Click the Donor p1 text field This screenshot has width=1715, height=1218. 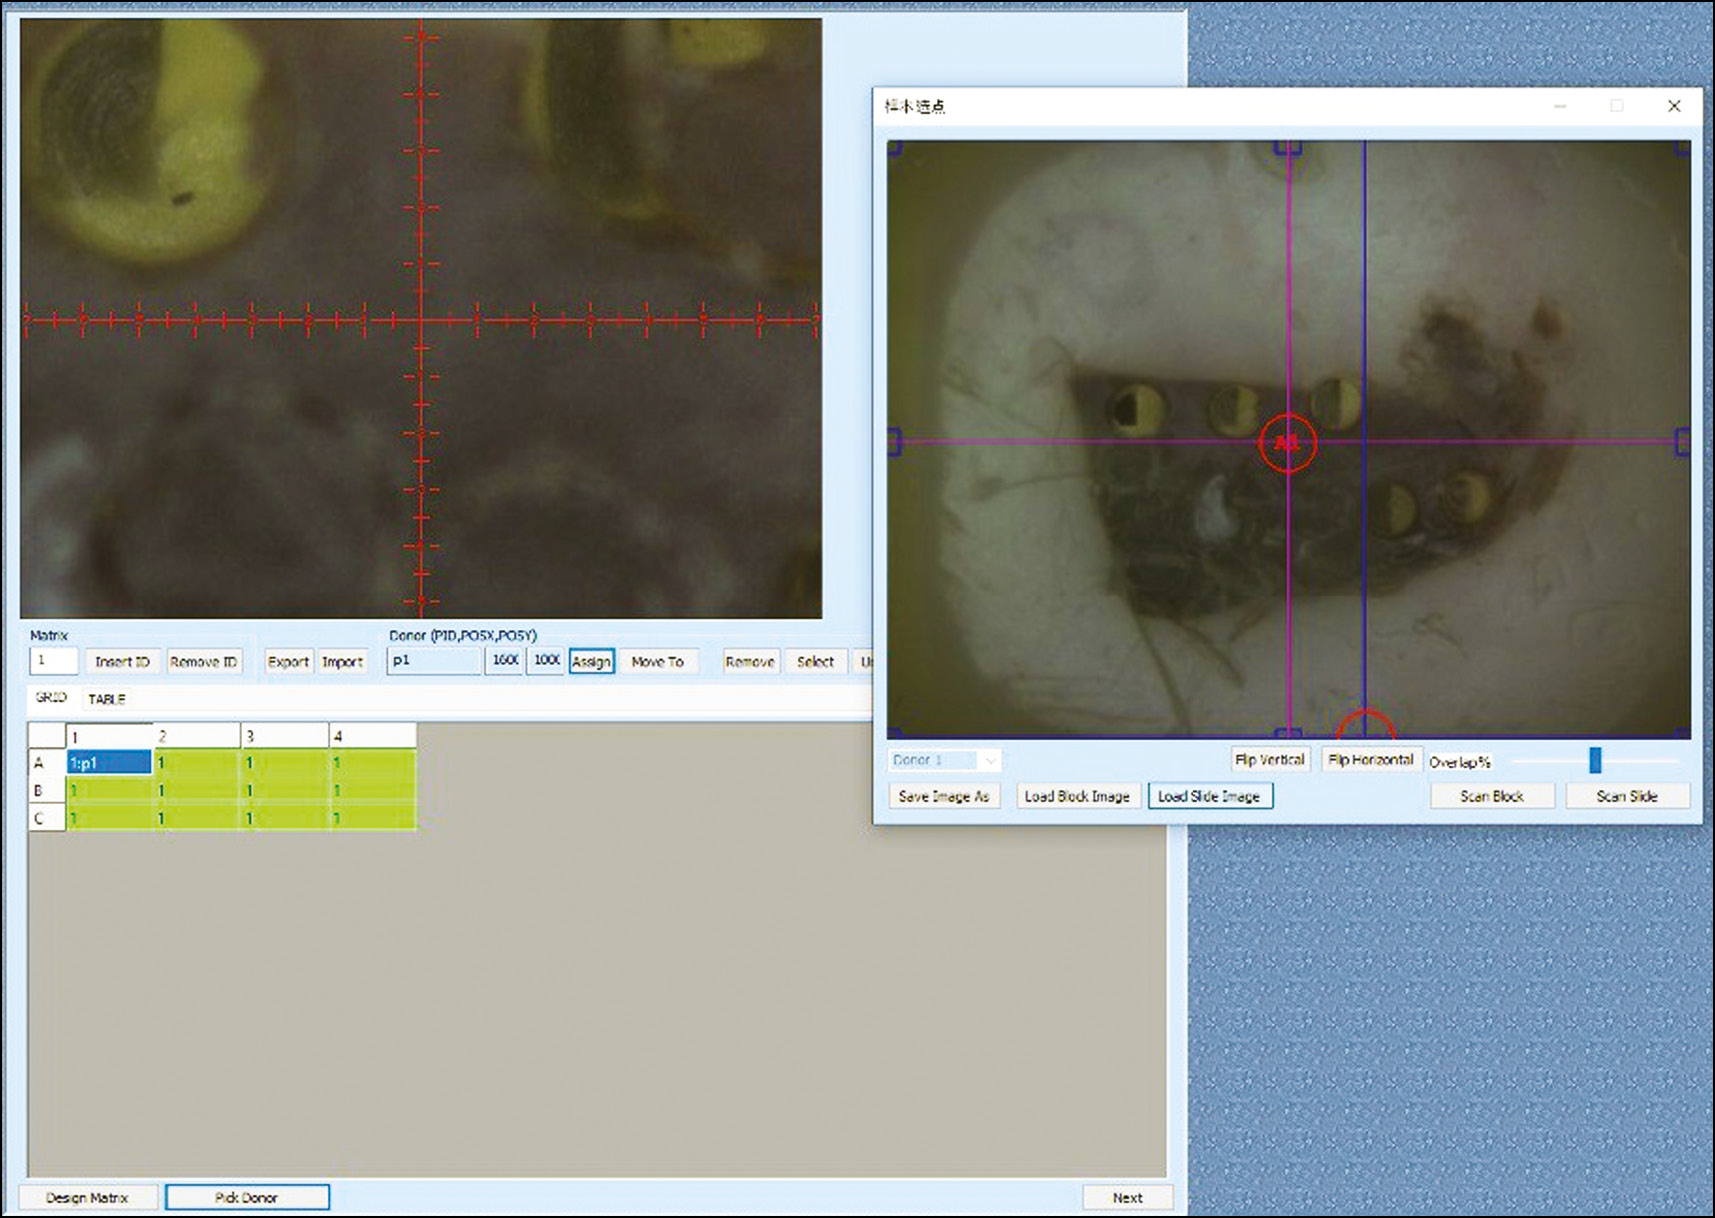point(434,661)
